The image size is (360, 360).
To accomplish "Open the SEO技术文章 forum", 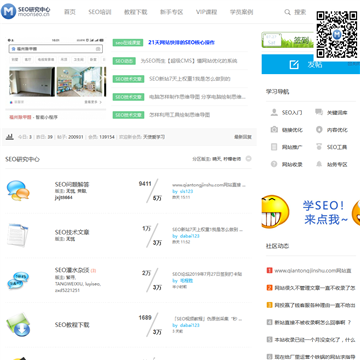I will (x=72, y=232).
